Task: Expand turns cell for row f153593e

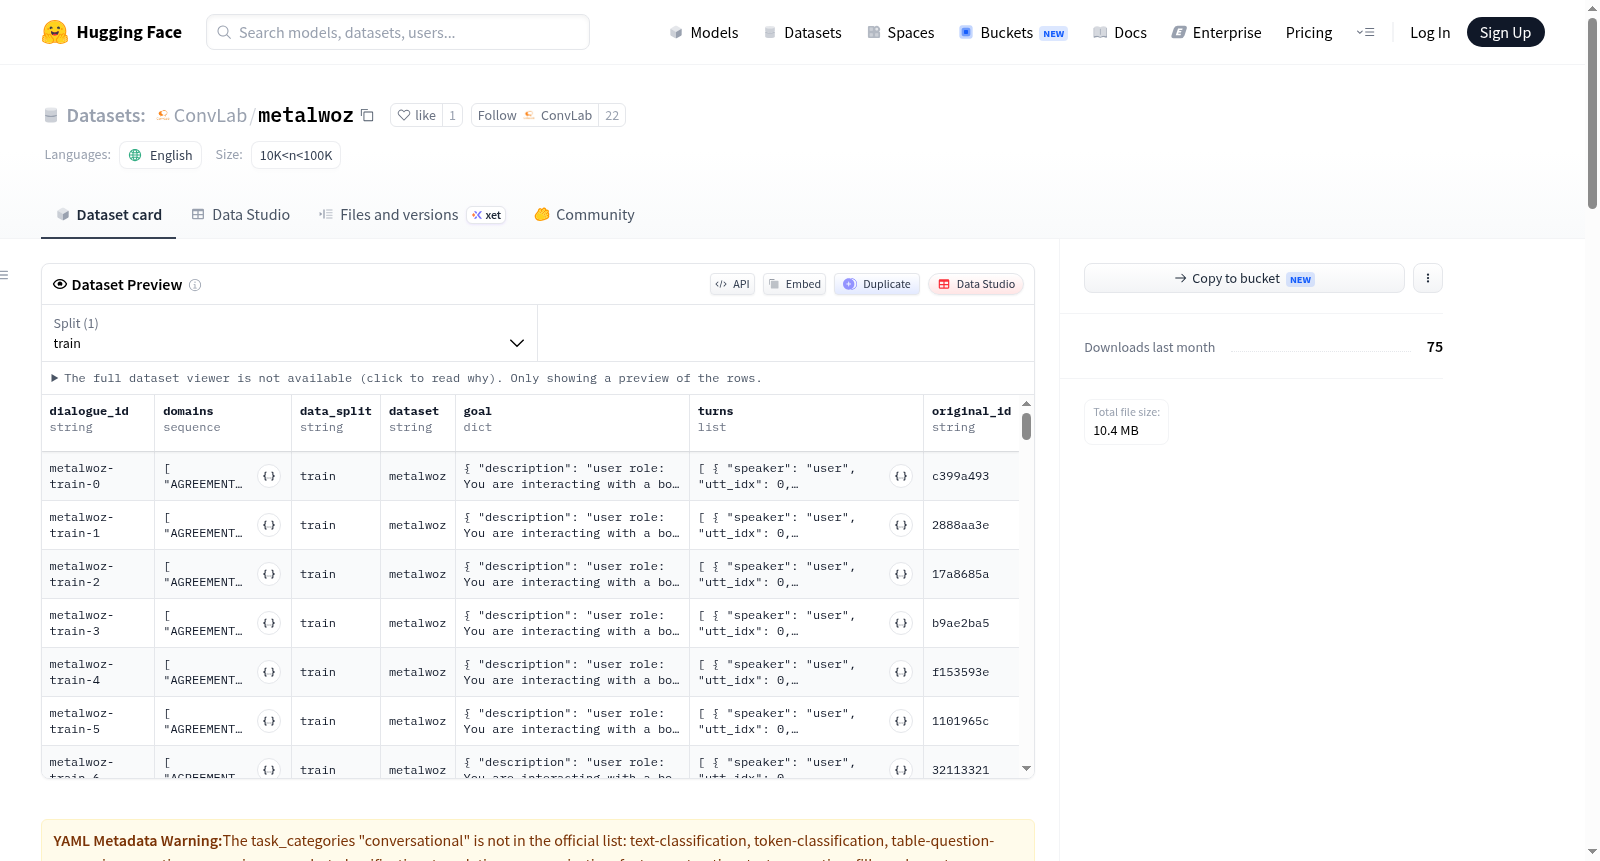Action: click(901, 672)
